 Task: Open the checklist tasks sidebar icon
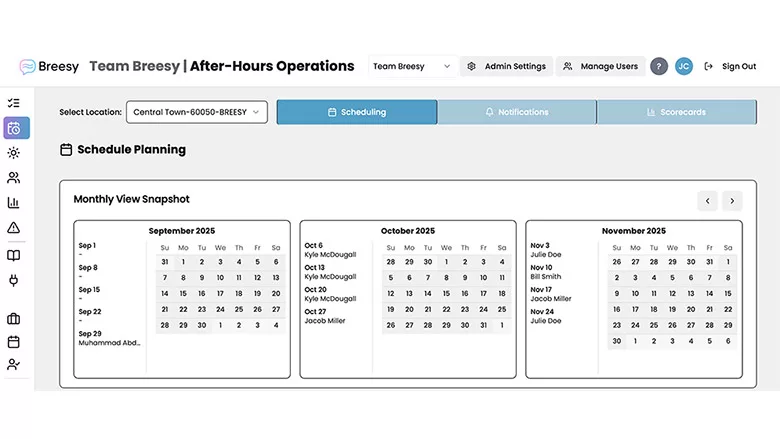click(x=13, y=103)
